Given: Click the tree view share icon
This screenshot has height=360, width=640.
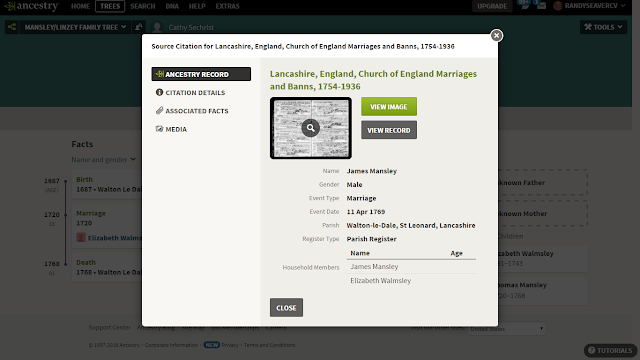Looking at the screenshot, I should (12, 27).
